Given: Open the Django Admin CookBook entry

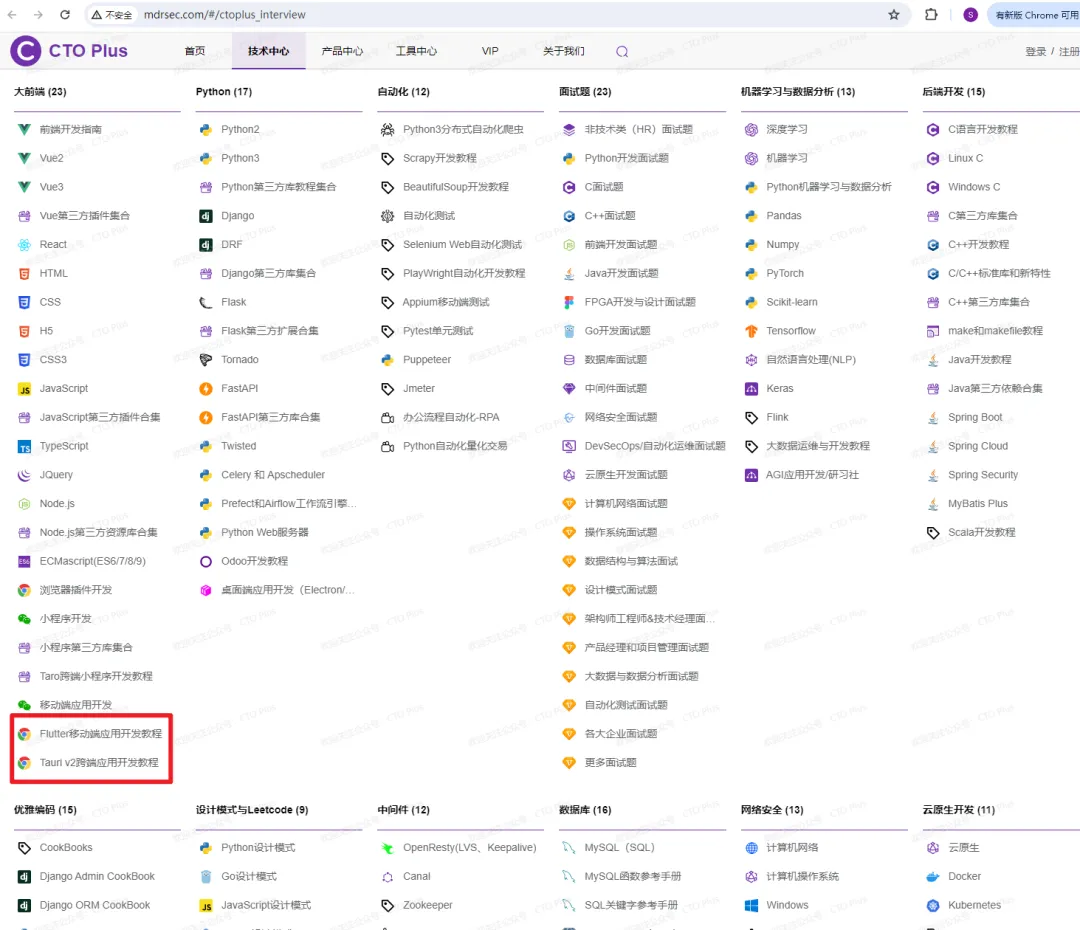Looking at the screenshot, I should click(97, 877).
